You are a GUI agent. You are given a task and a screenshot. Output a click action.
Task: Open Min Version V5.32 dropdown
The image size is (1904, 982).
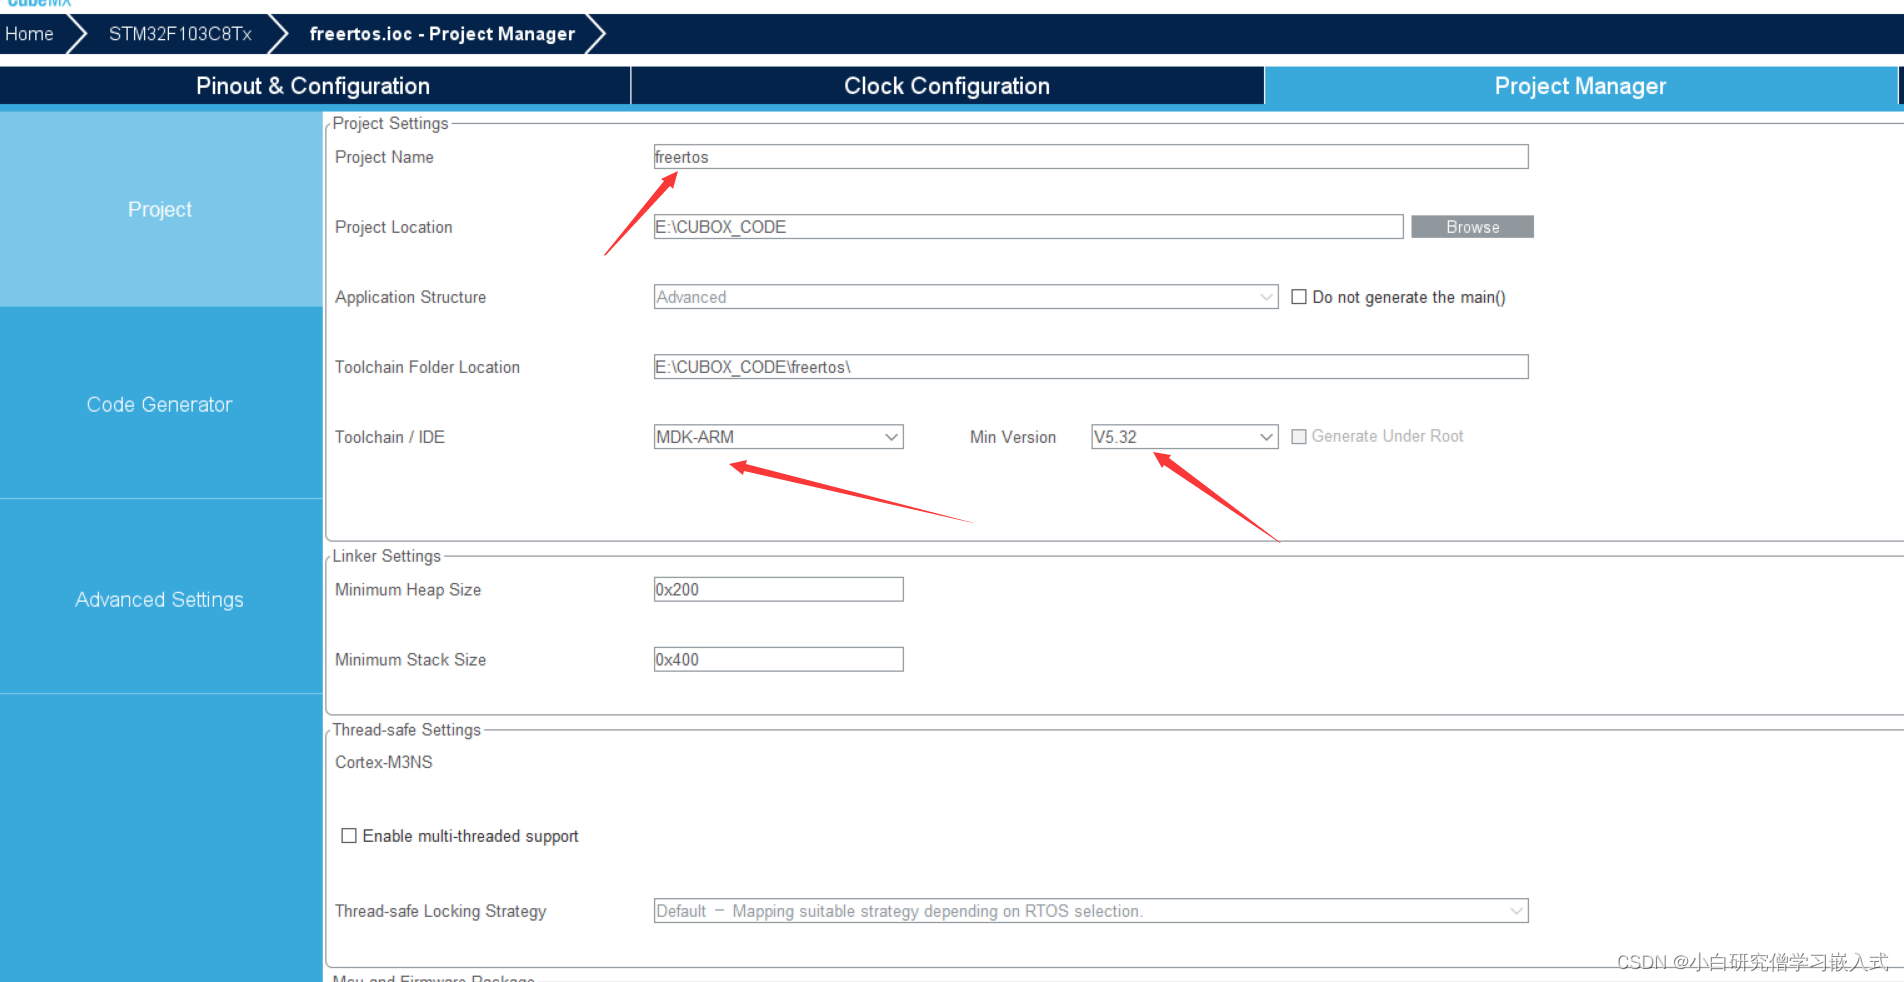point(1185,437)
